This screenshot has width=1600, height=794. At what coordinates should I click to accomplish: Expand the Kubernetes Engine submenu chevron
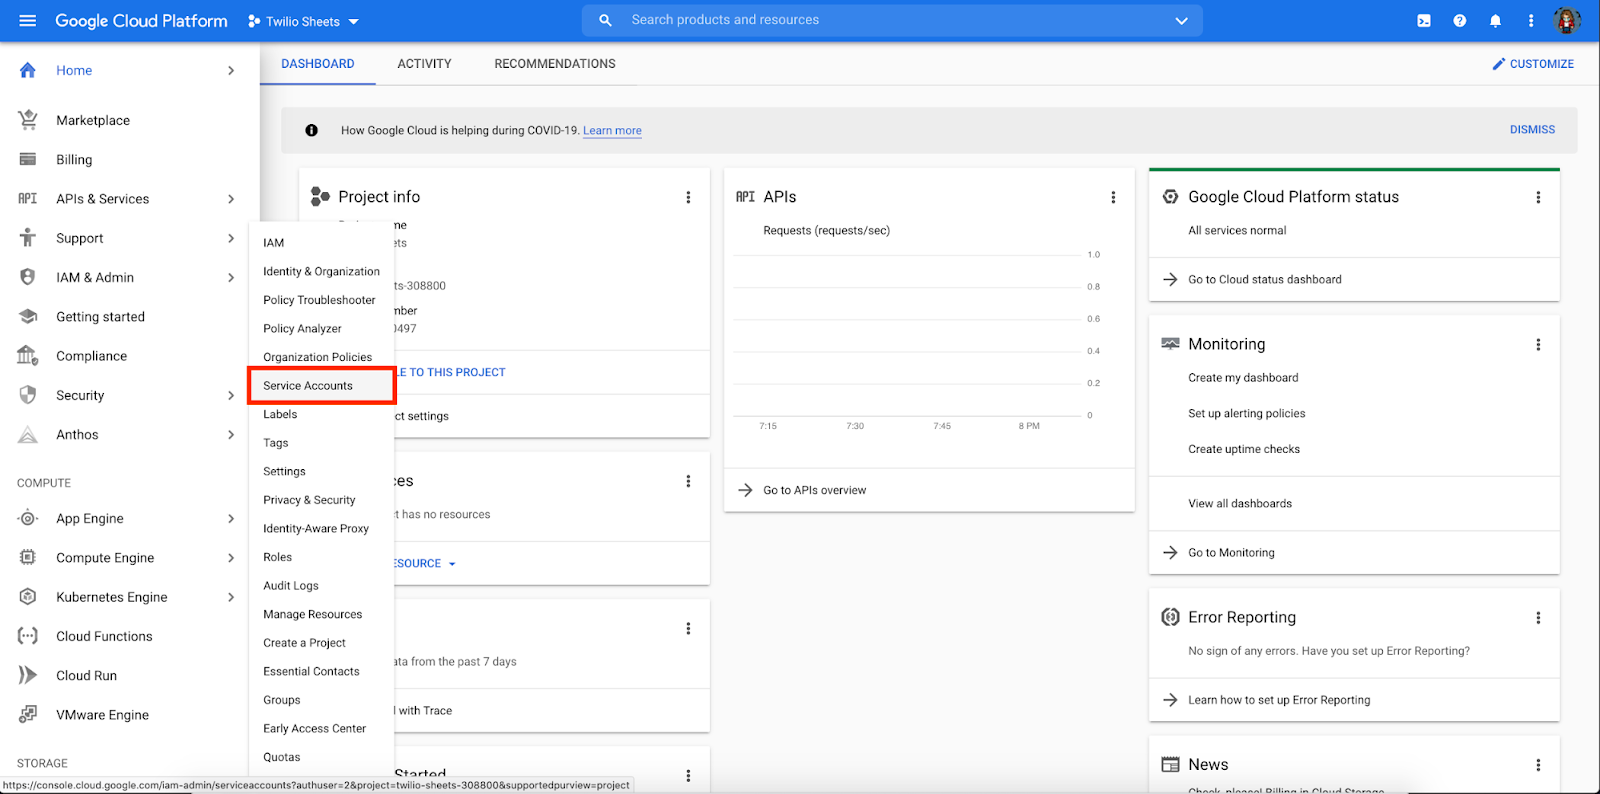[x=231, y=597]
